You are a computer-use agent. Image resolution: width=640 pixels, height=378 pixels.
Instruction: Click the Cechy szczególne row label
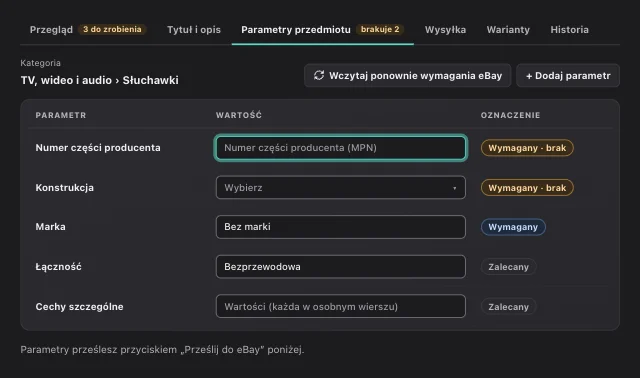coord(79,307)
